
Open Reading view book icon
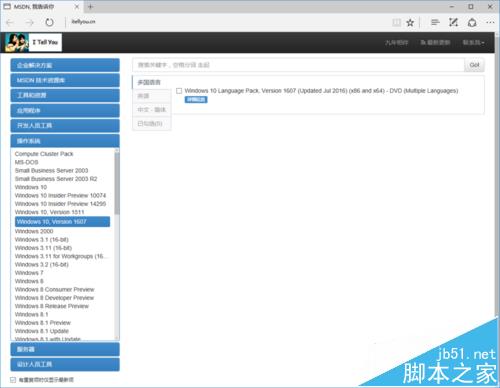point(396,22)
